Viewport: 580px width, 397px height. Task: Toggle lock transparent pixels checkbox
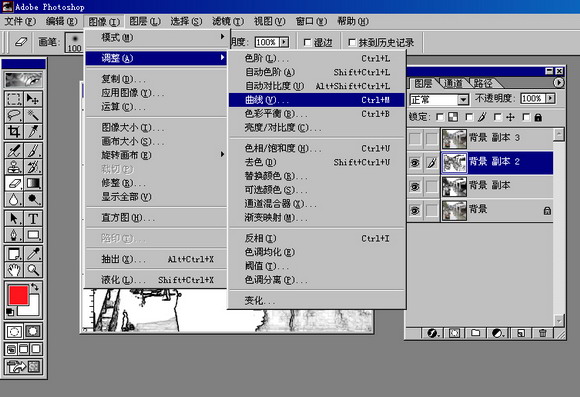(x=440, y=117)
